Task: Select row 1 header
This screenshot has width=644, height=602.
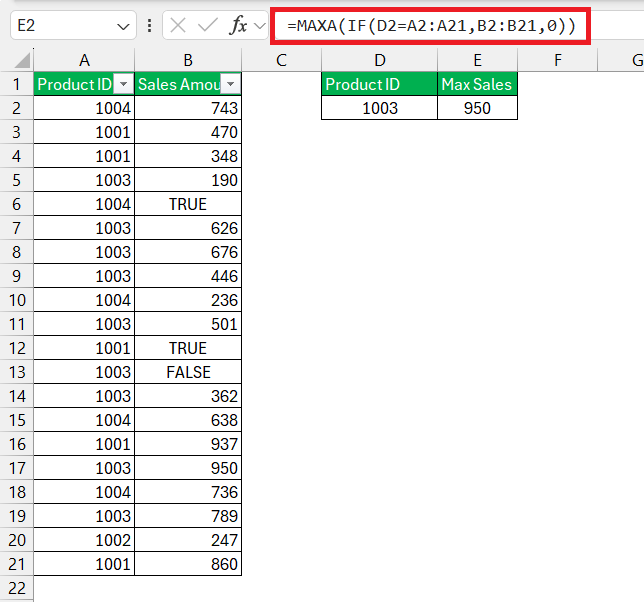Action: click(16, 84)
